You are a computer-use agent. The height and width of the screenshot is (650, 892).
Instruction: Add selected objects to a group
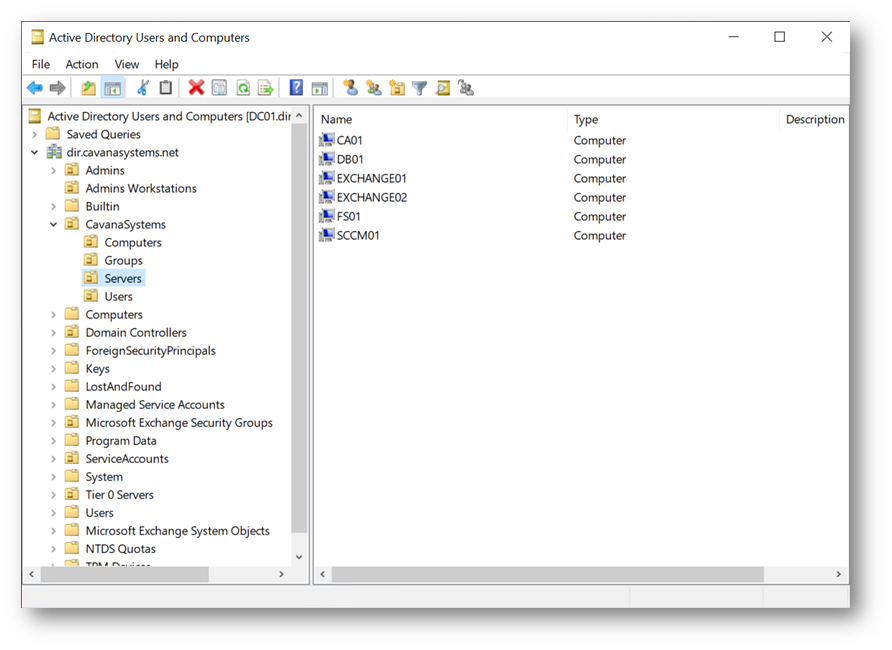tap(466, 88)
